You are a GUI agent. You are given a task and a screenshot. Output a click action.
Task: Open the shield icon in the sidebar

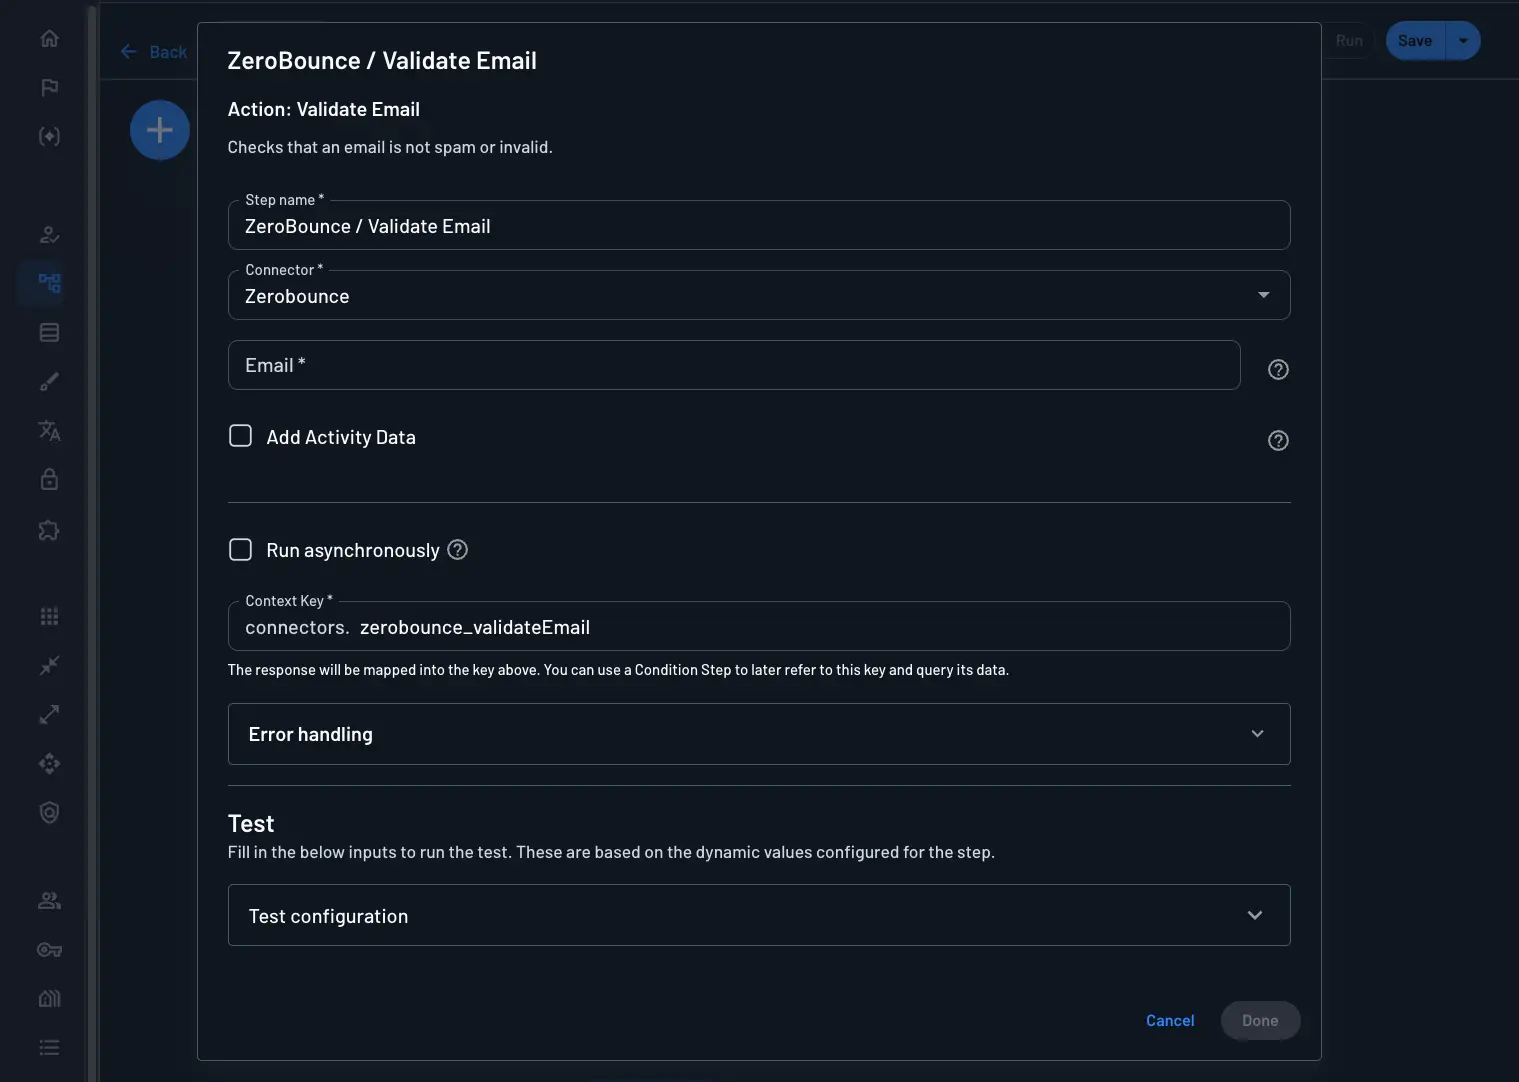49,812
